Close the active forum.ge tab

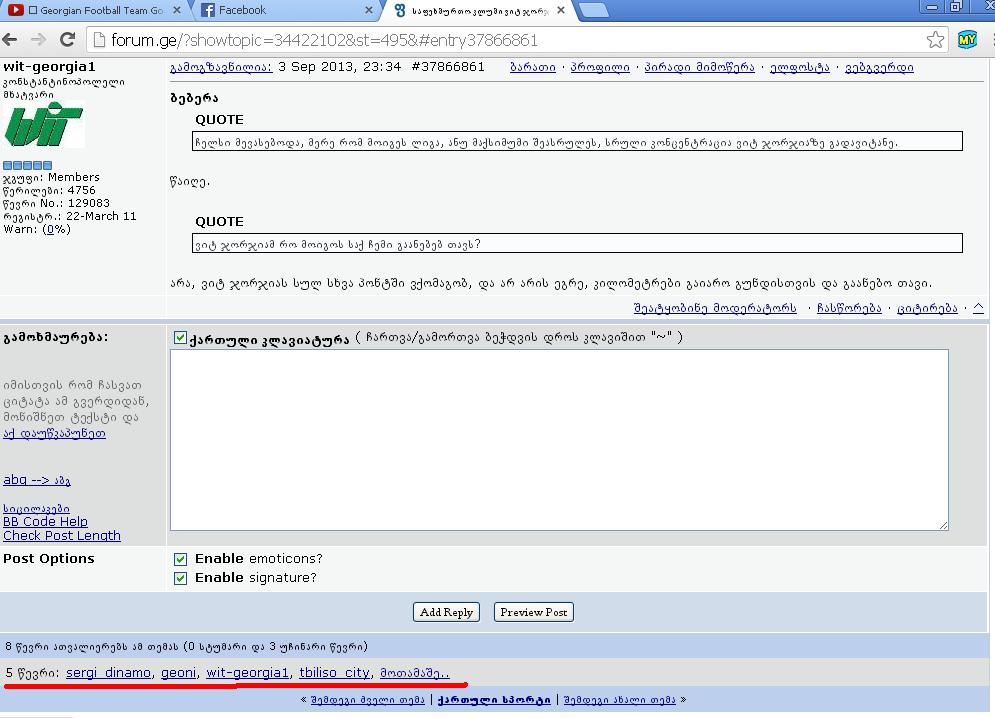point(561,10)
